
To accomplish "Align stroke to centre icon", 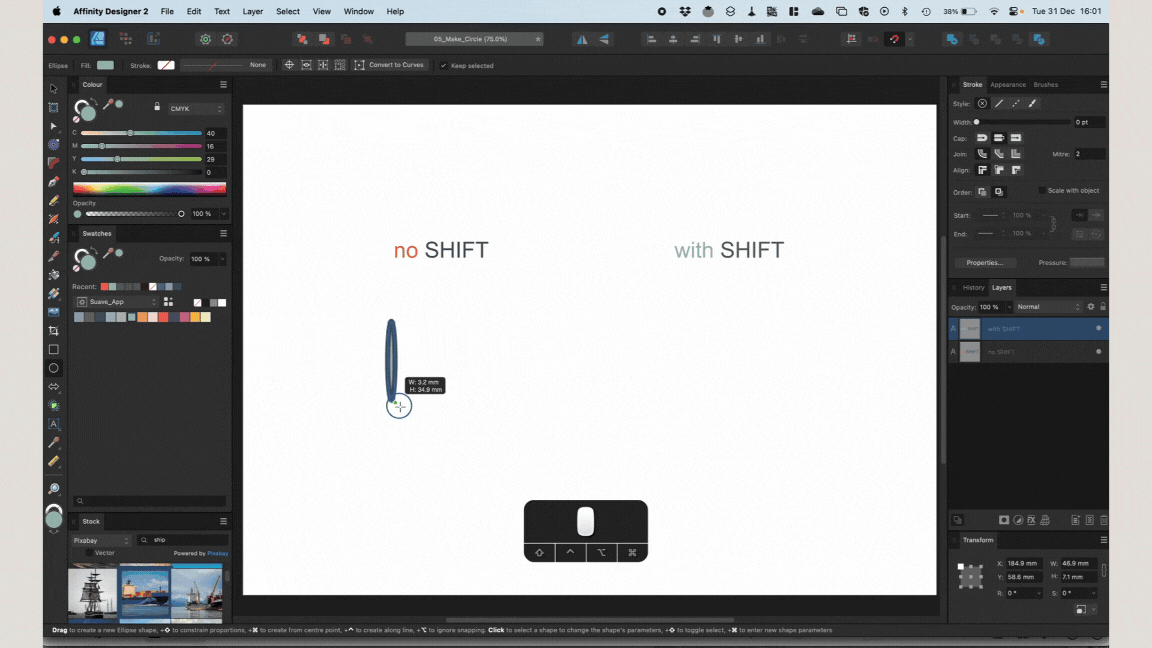I will [982, 170].
